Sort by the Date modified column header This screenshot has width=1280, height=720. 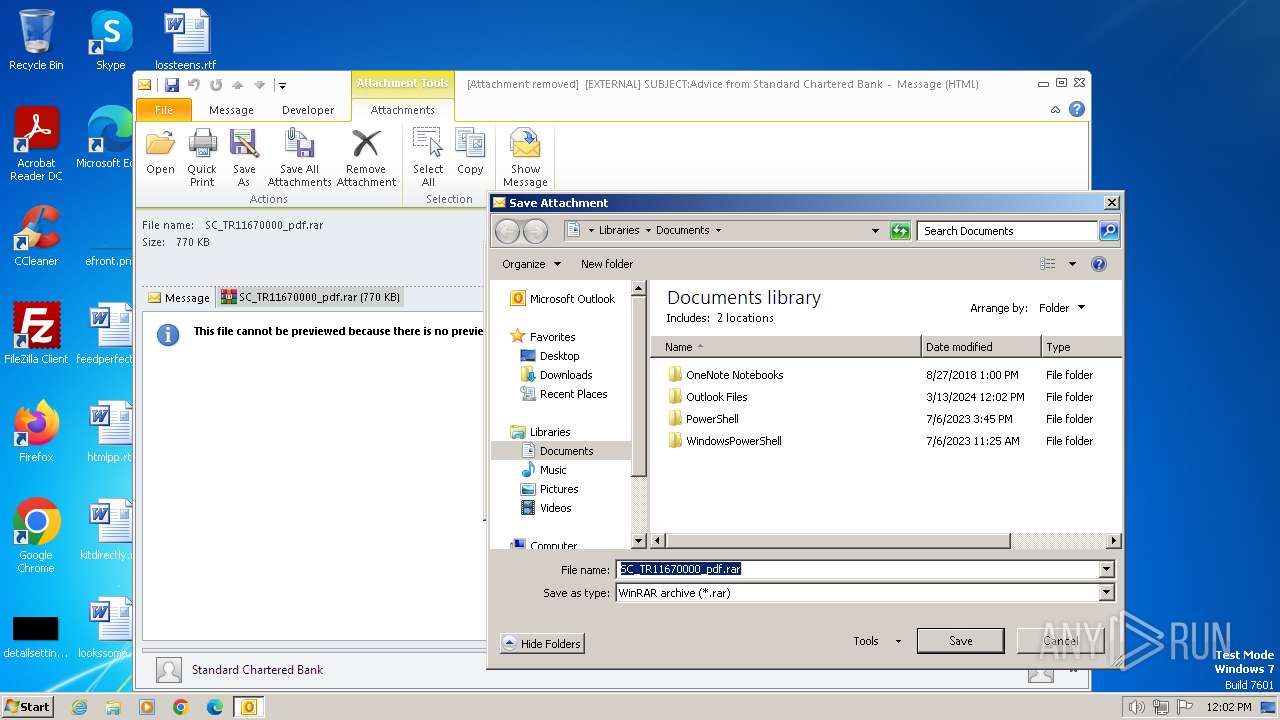click(981, 347)
